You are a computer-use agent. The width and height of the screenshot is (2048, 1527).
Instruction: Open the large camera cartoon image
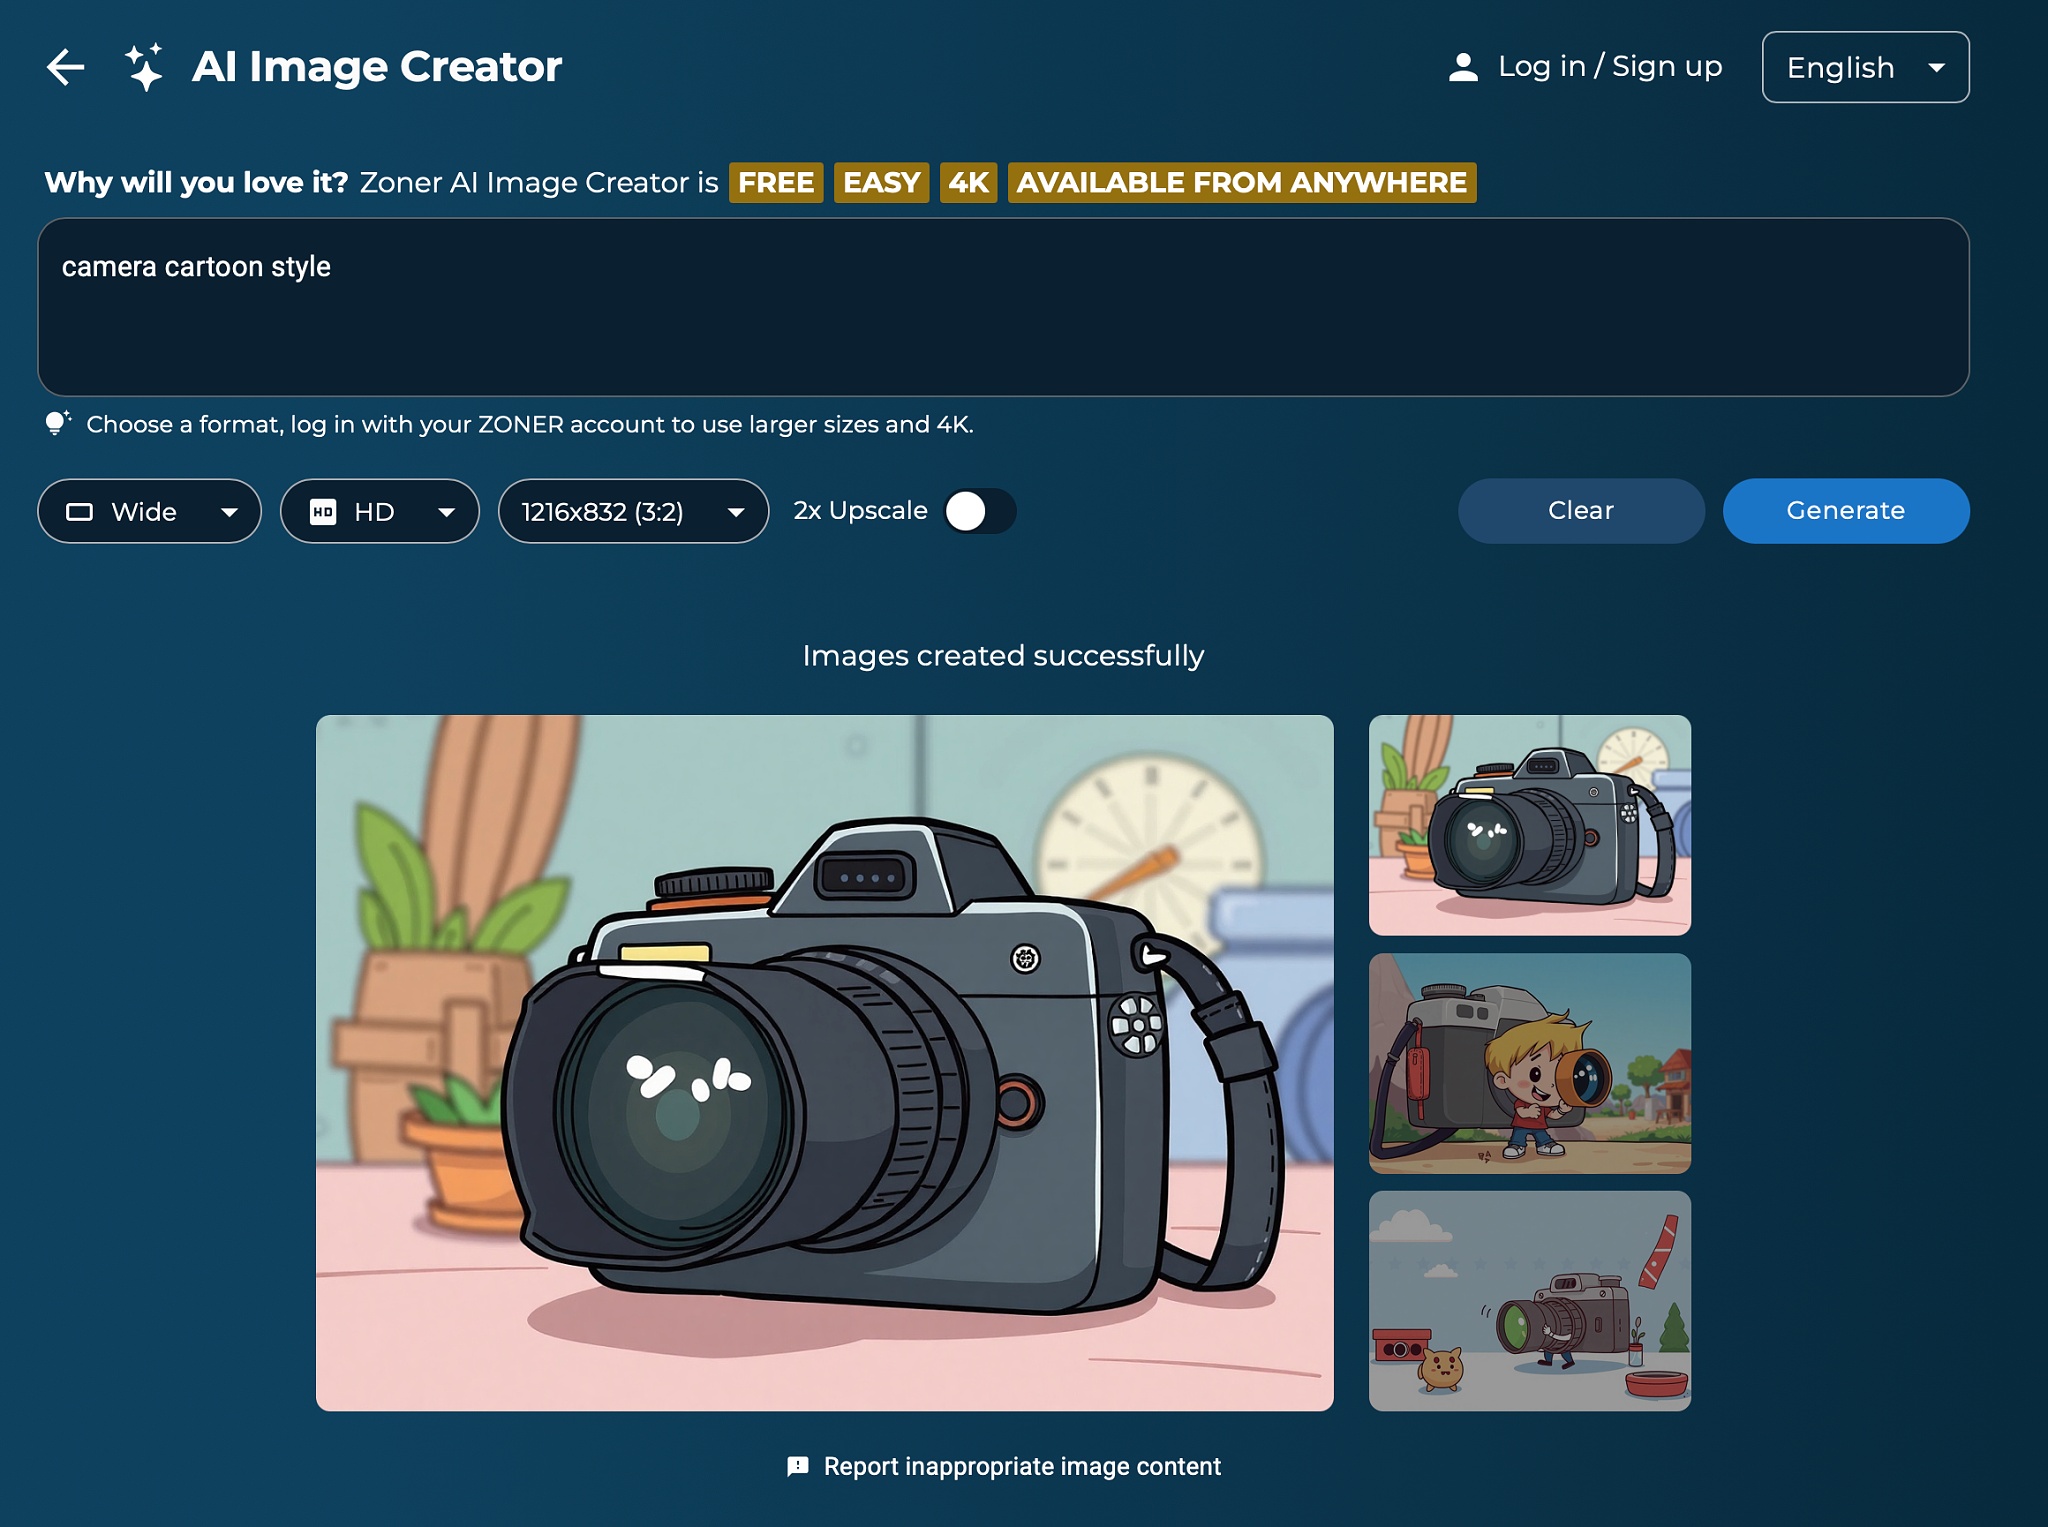pos(824,1062)
